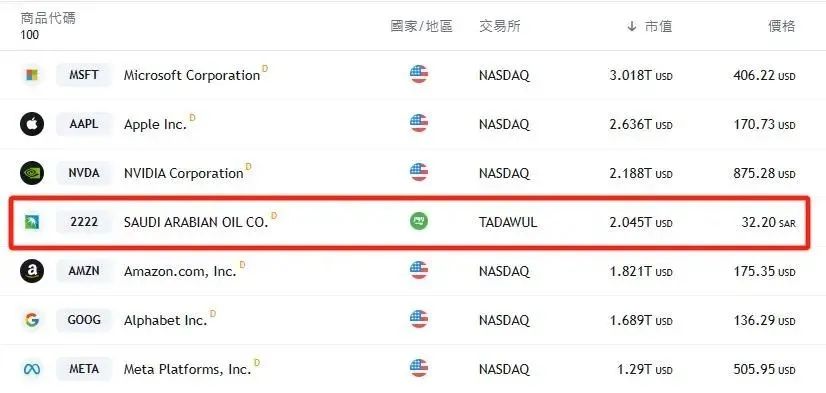
Task: Open the MSFT ticker symbol
Action: coord(84,75)
